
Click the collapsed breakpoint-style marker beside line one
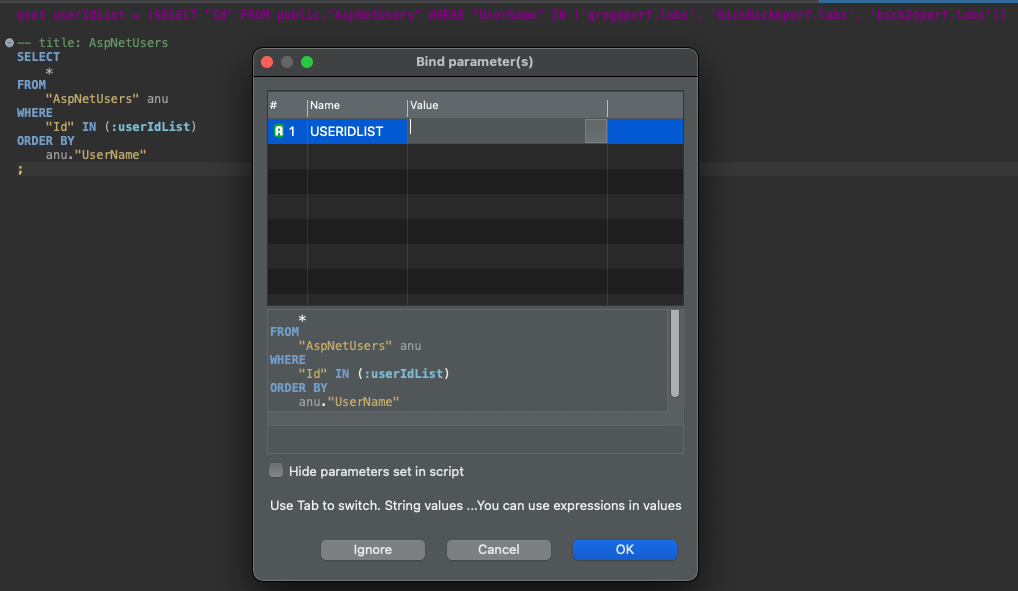point(8,42)
